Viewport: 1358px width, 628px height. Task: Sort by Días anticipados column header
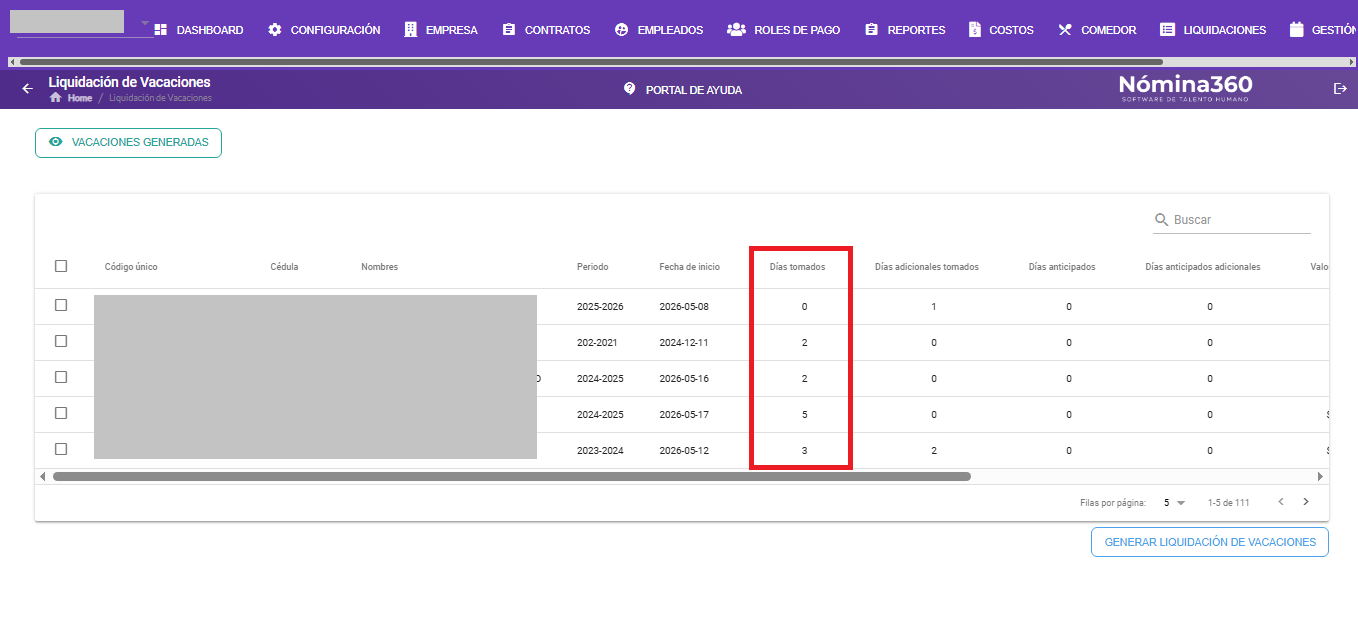point(1062,267)
